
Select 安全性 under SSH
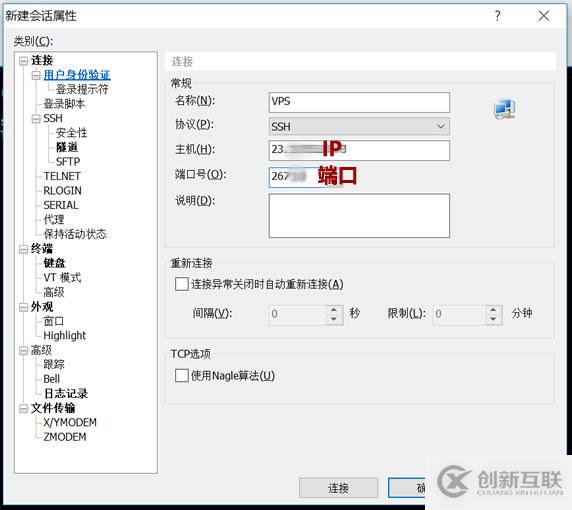click(x=72, y=133)
